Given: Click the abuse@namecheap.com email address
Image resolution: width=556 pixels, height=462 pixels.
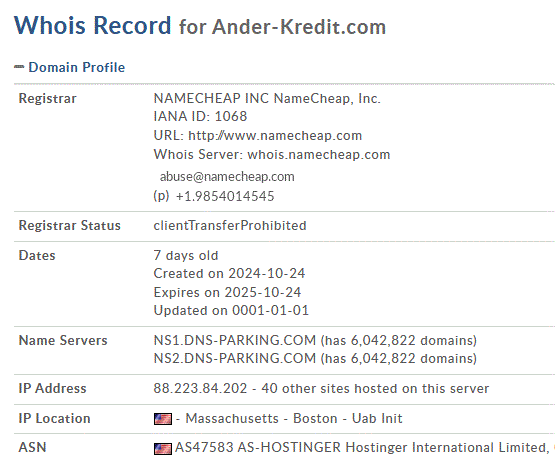Looking at the screenshot, I should [227, 176].
